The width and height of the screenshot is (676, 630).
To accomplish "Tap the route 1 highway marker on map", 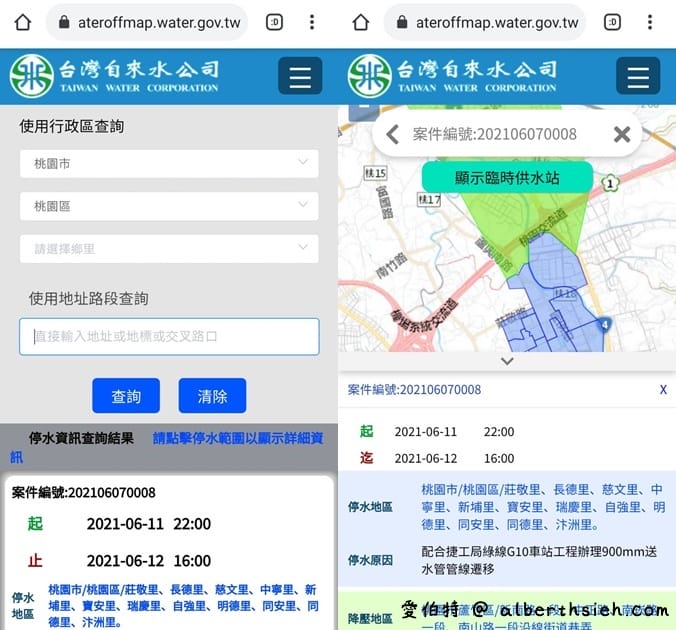I will 610,184.
